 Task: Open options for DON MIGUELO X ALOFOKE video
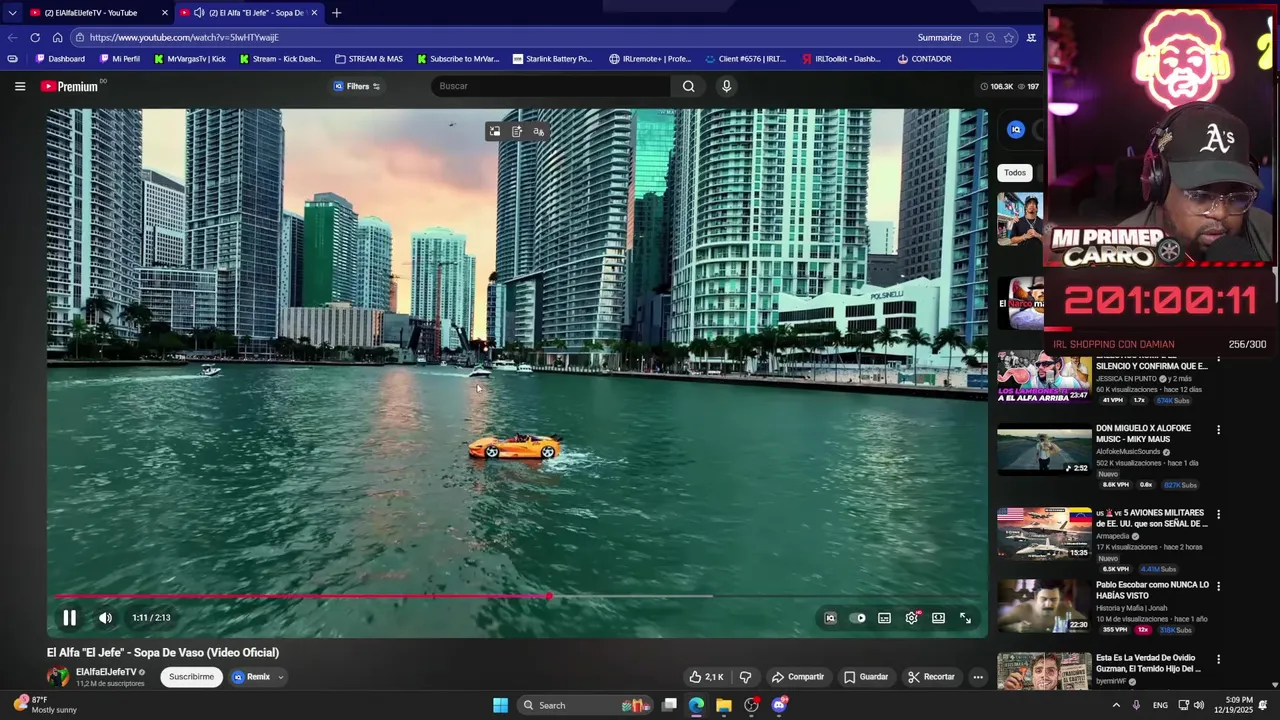point(1218,430)
